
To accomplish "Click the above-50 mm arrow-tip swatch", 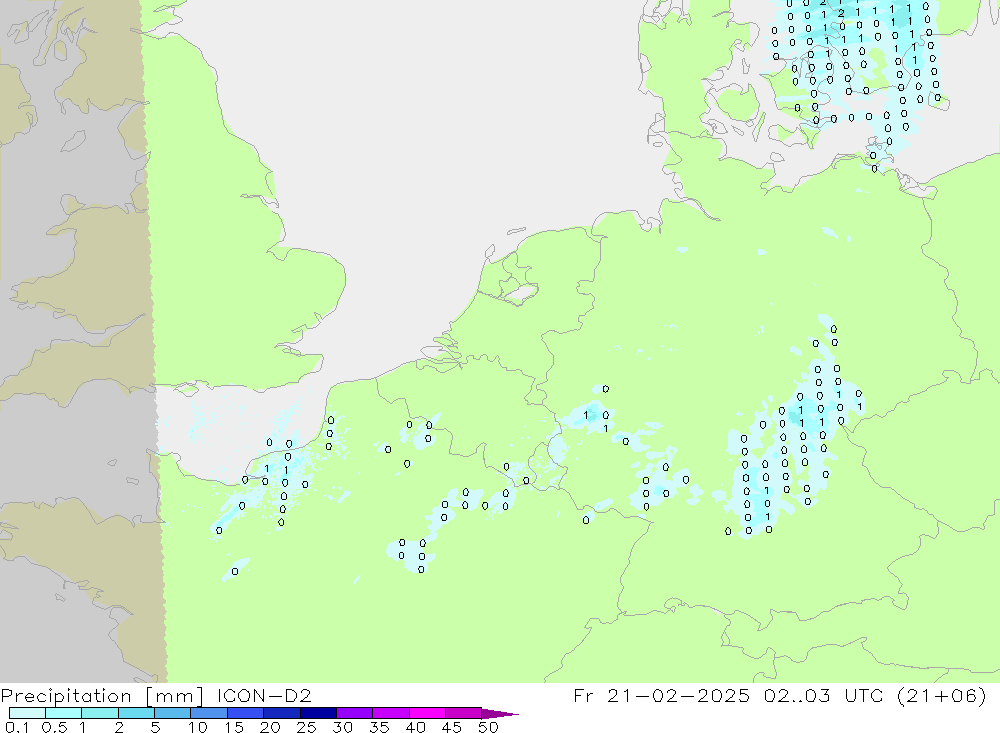I will [499, 714].
